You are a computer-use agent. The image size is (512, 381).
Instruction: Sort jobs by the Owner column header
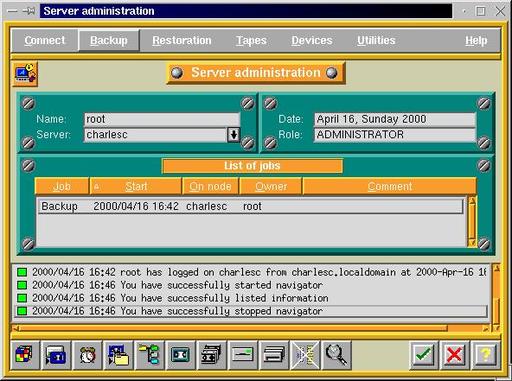click(271, 186)
